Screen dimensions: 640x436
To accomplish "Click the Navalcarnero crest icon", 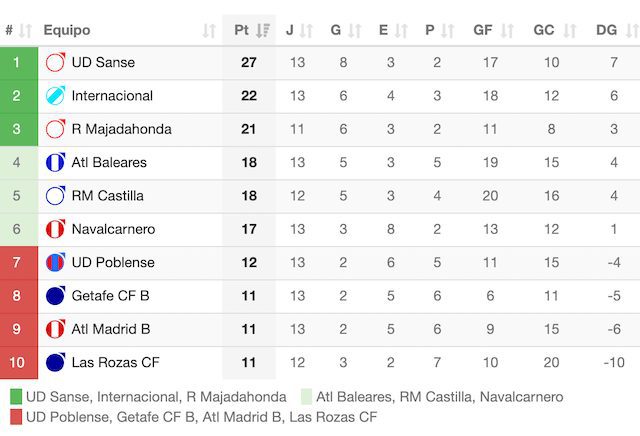I will coord(56,229).
